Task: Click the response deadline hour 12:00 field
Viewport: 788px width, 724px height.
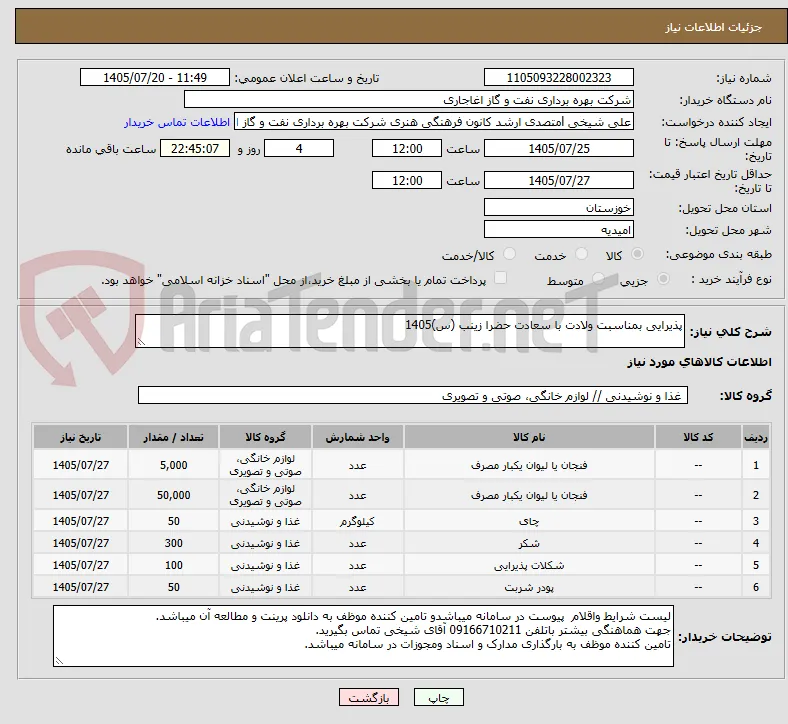Action: (x=407, y=148)
